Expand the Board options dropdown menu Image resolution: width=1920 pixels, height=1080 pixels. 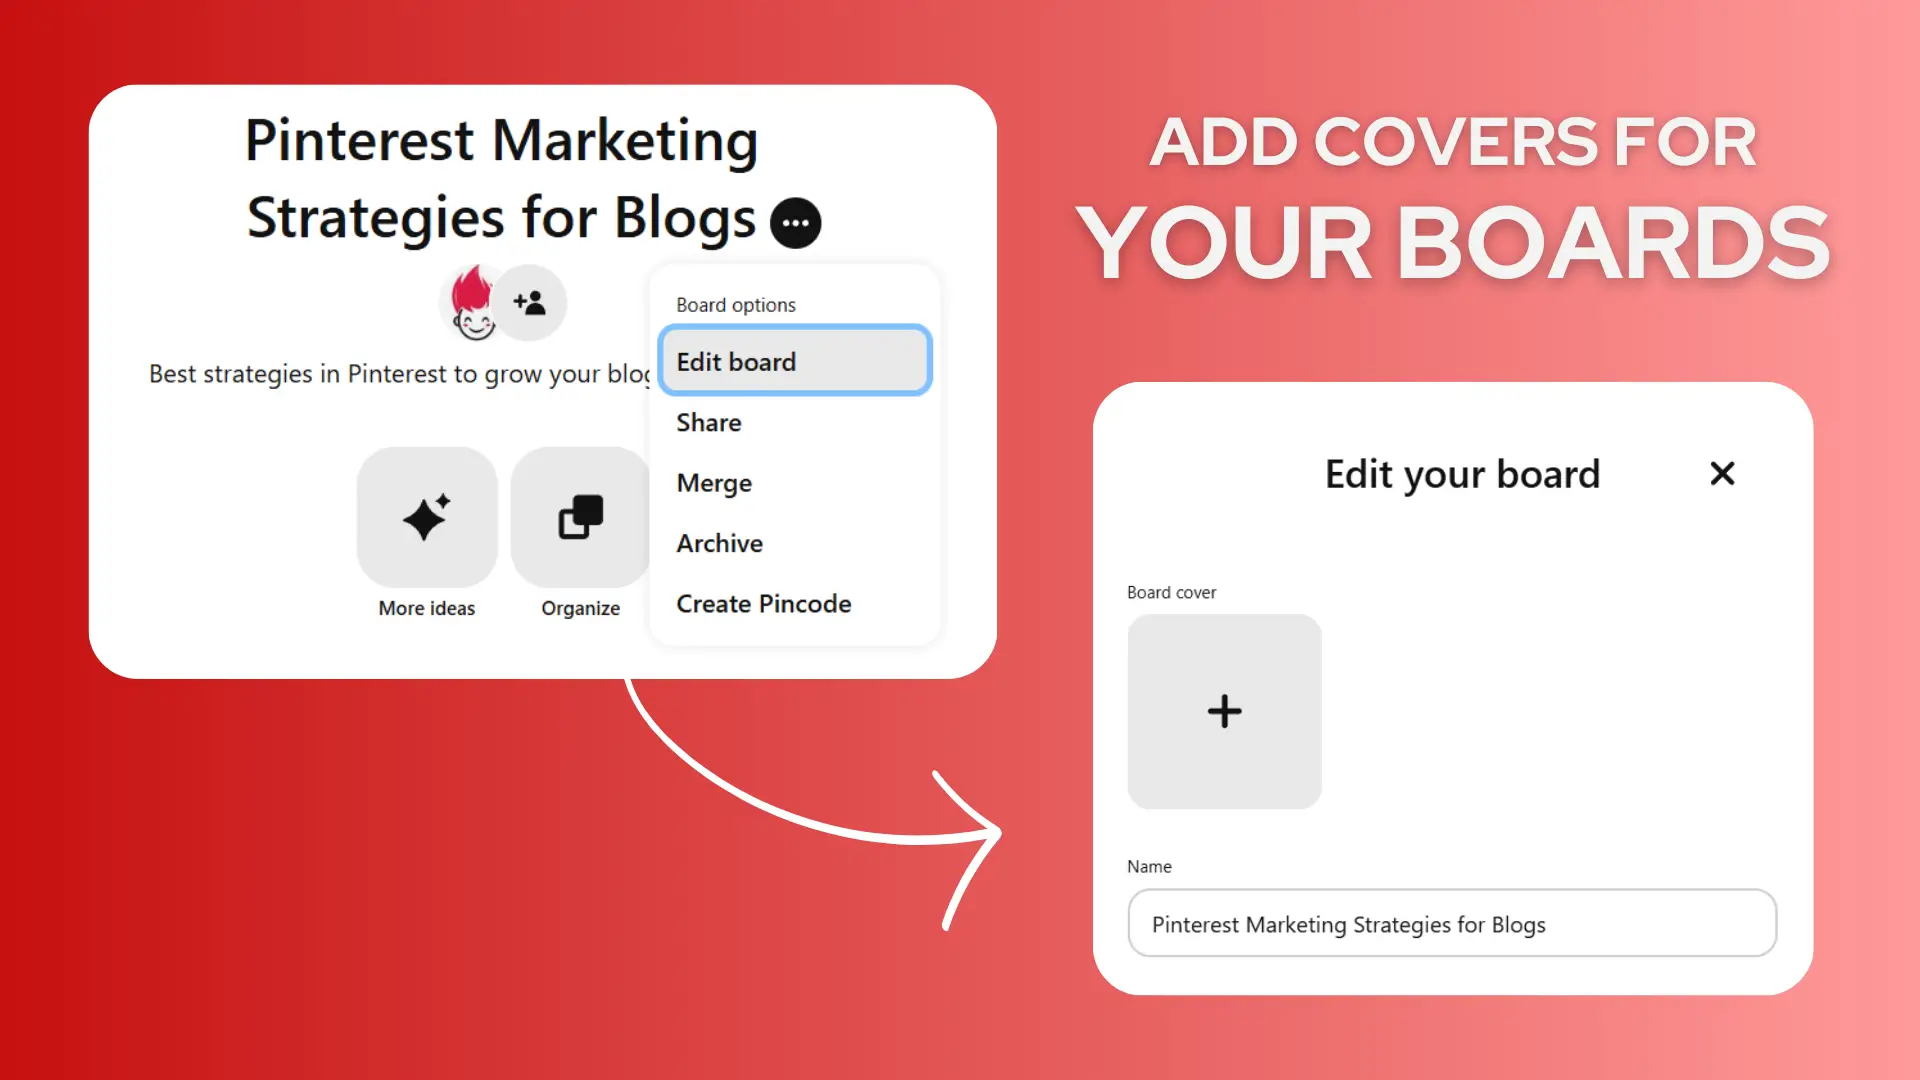point(793,220)
